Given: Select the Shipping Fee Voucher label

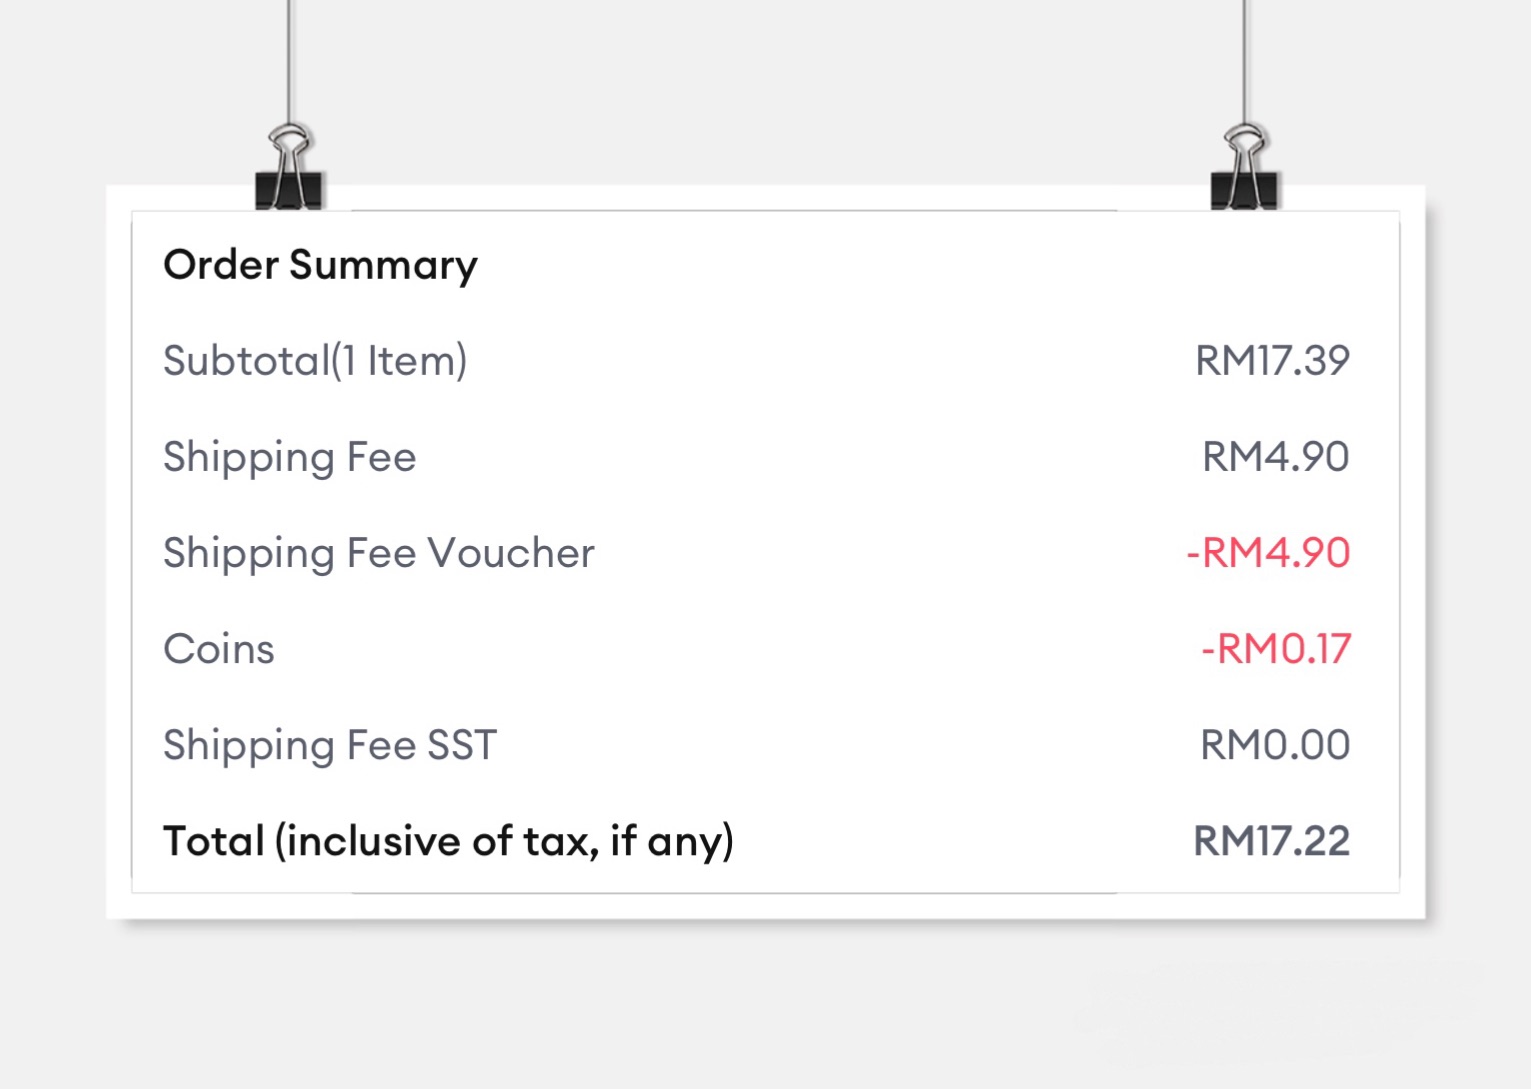Looking at the screenshot, I should click(x=378, y=553).
